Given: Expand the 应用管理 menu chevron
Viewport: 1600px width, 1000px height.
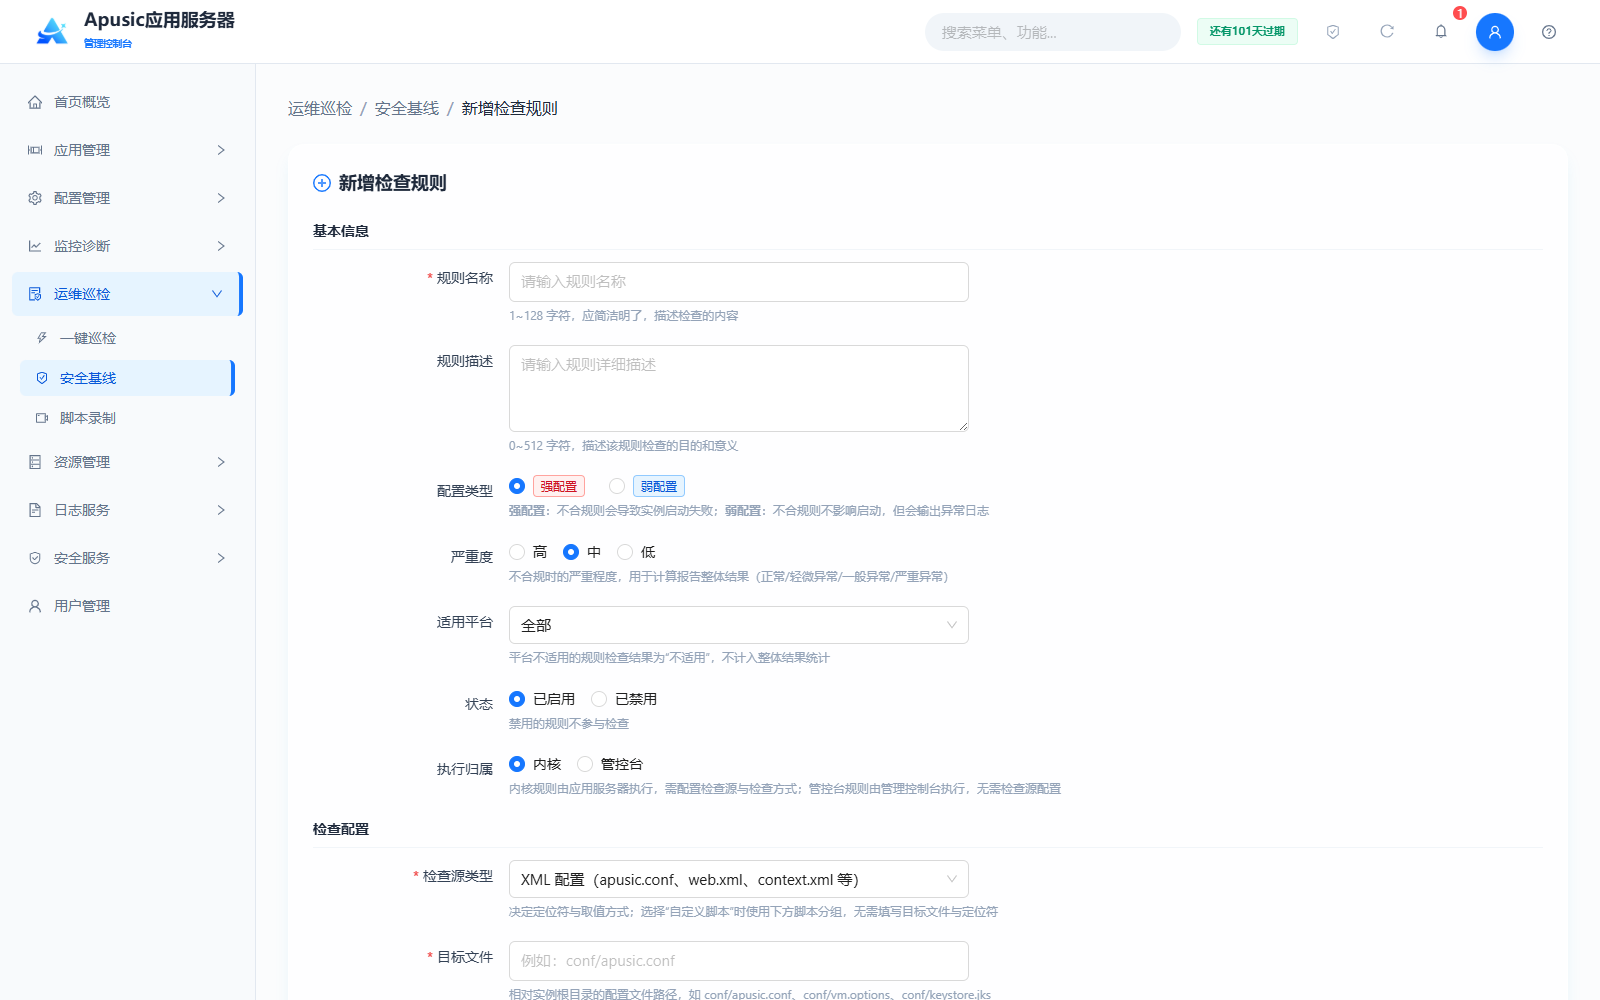Looking at the screenshot, I should (x=221, y=150).
